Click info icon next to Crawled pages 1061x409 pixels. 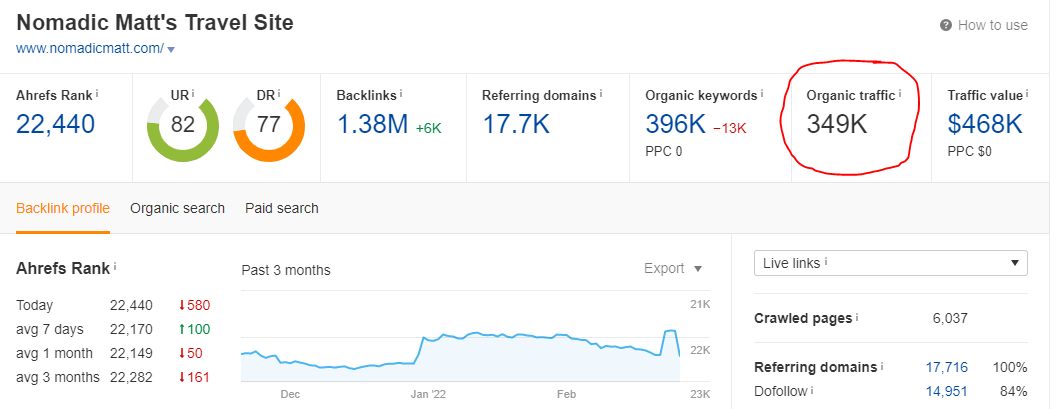point(857,318)
